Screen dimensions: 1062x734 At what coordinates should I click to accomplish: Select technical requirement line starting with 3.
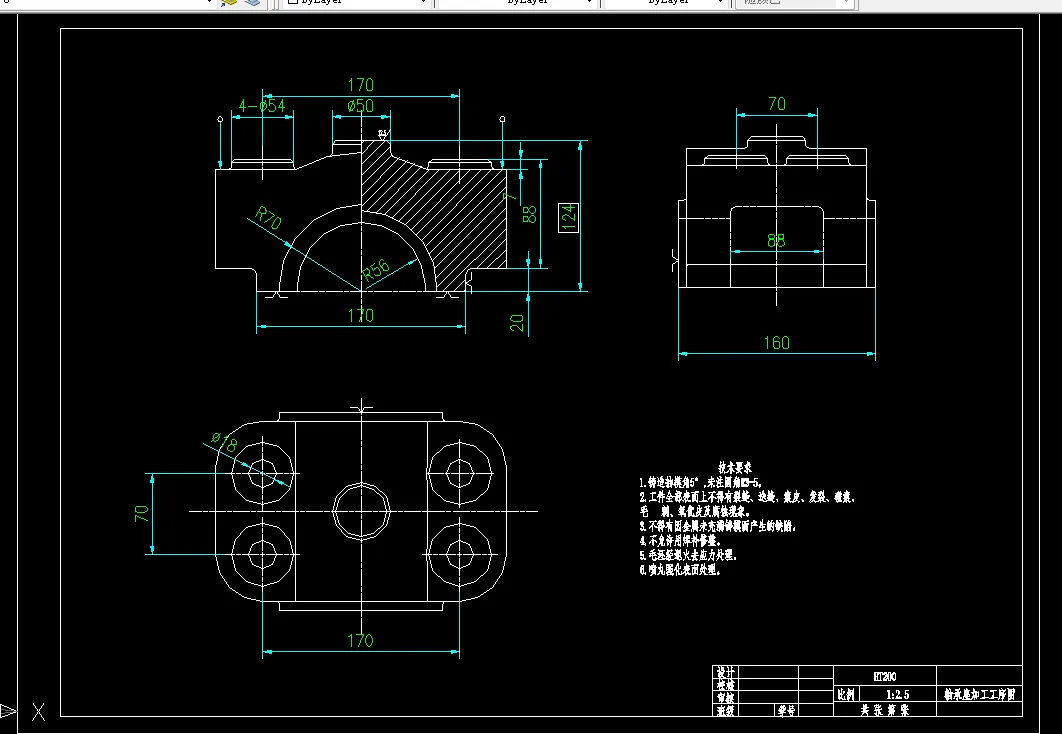pos(718,526)
